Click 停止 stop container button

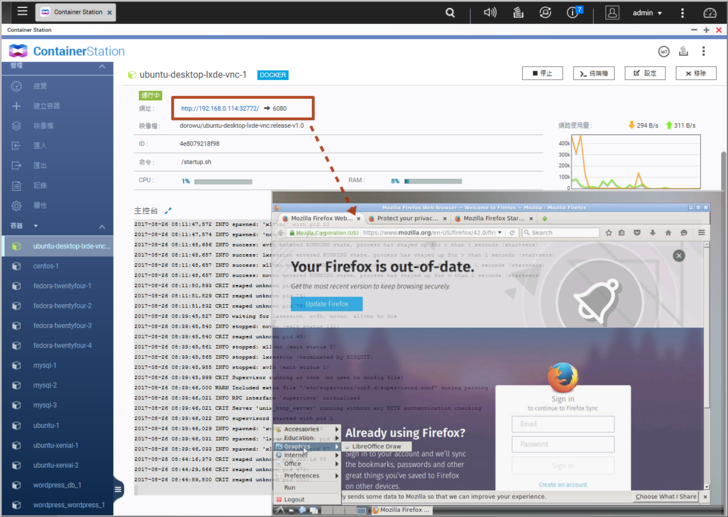[x=542, y=73]
